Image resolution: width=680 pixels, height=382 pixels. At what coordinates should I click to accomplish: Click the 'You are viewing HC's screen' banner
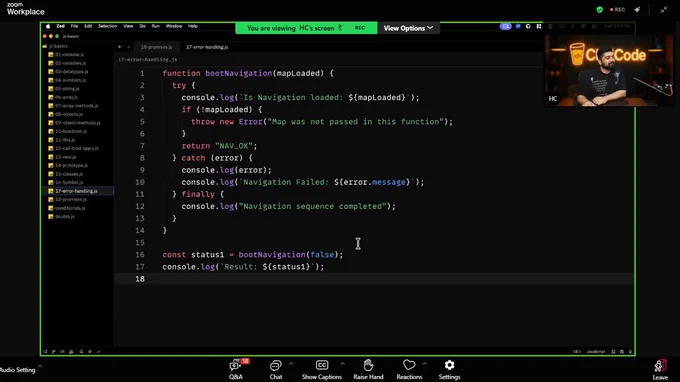click(x=306, y=28)
